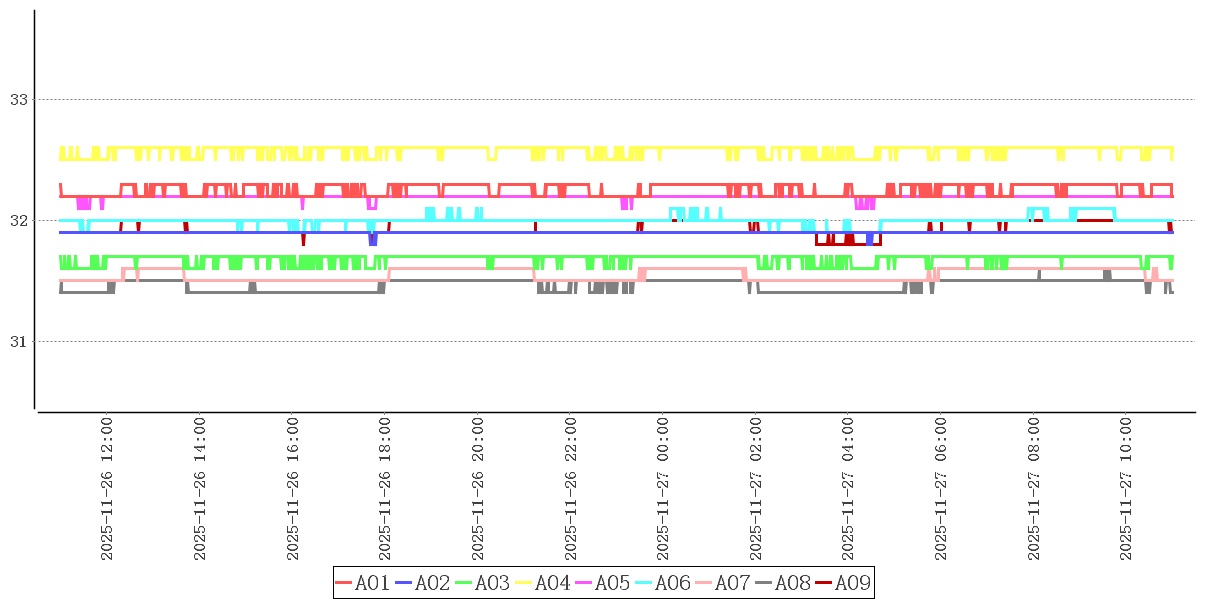The height and width of the screenshot is (600, 1207).
Task: Select the 2025-11-26 16:00 time tick label
Action: tap(292, 488)
